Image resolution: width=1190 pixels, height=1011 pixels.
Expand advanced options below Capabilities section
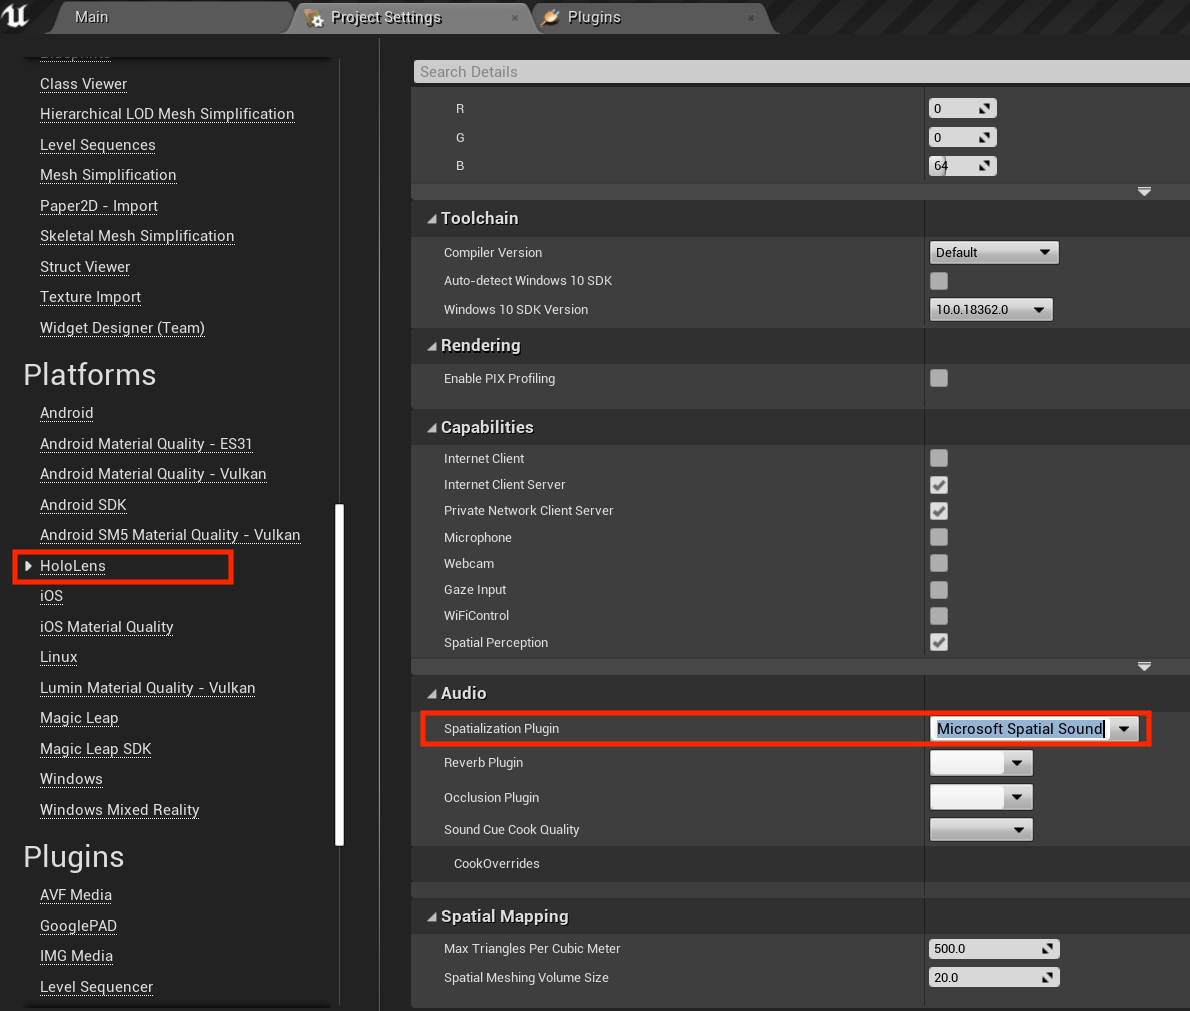1144,666
